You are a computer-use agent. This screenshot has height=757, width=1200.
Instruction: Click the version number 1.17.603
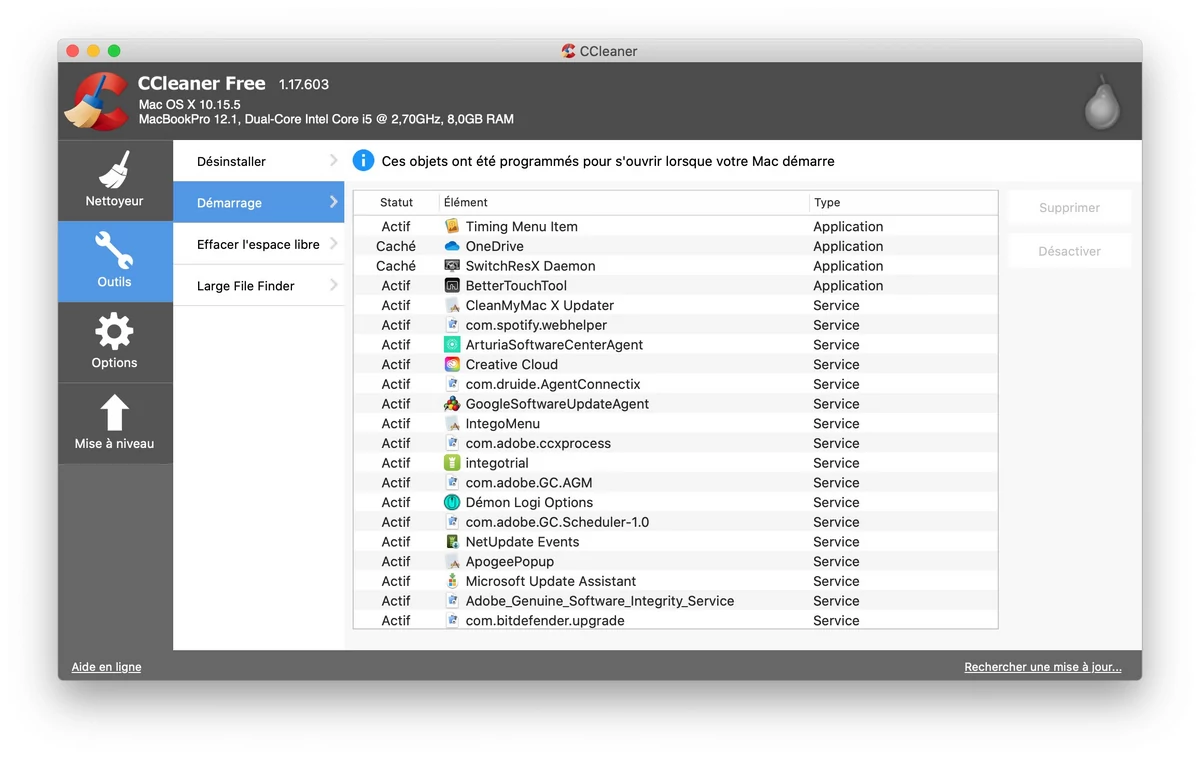tap(304, 85)
